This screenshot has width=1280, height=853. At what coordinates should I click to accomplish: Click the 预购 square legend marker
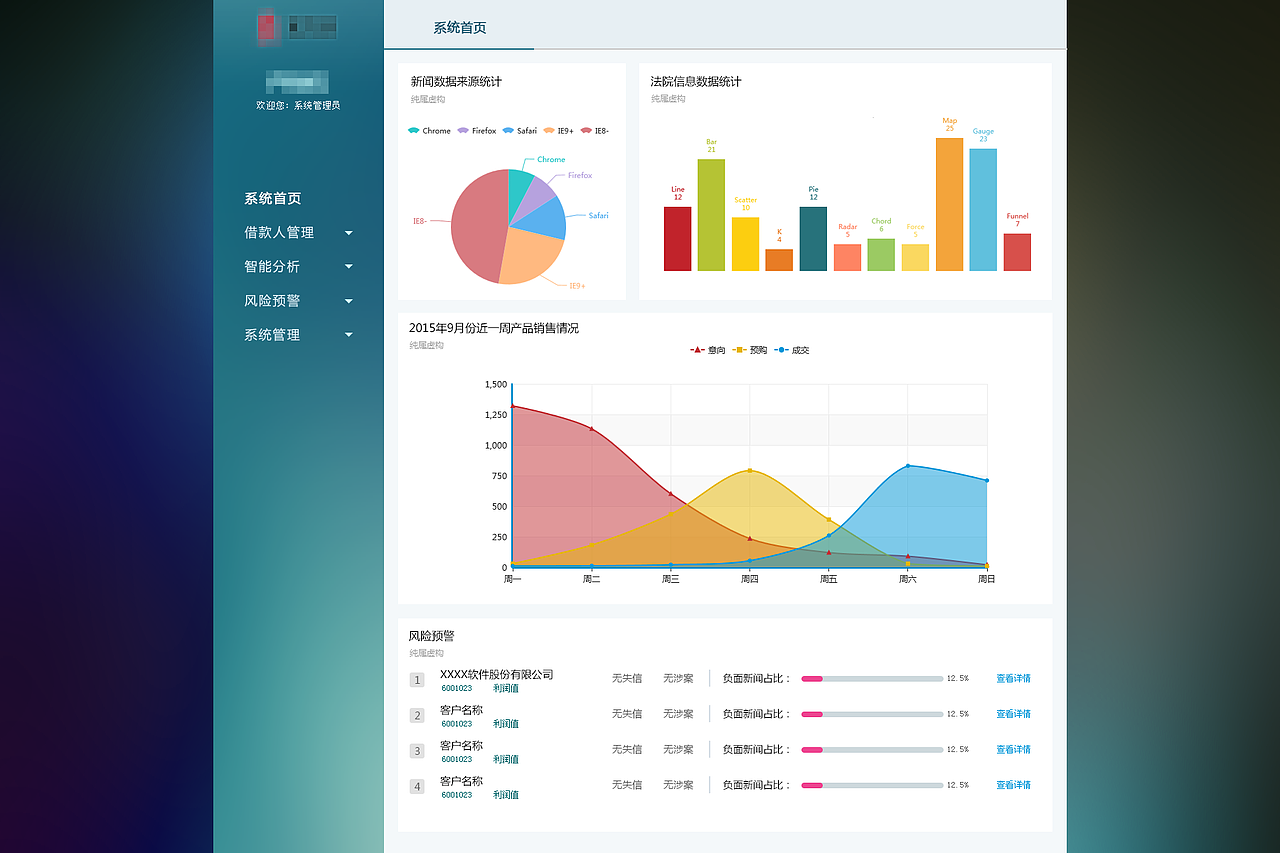(x=740, y=349)
